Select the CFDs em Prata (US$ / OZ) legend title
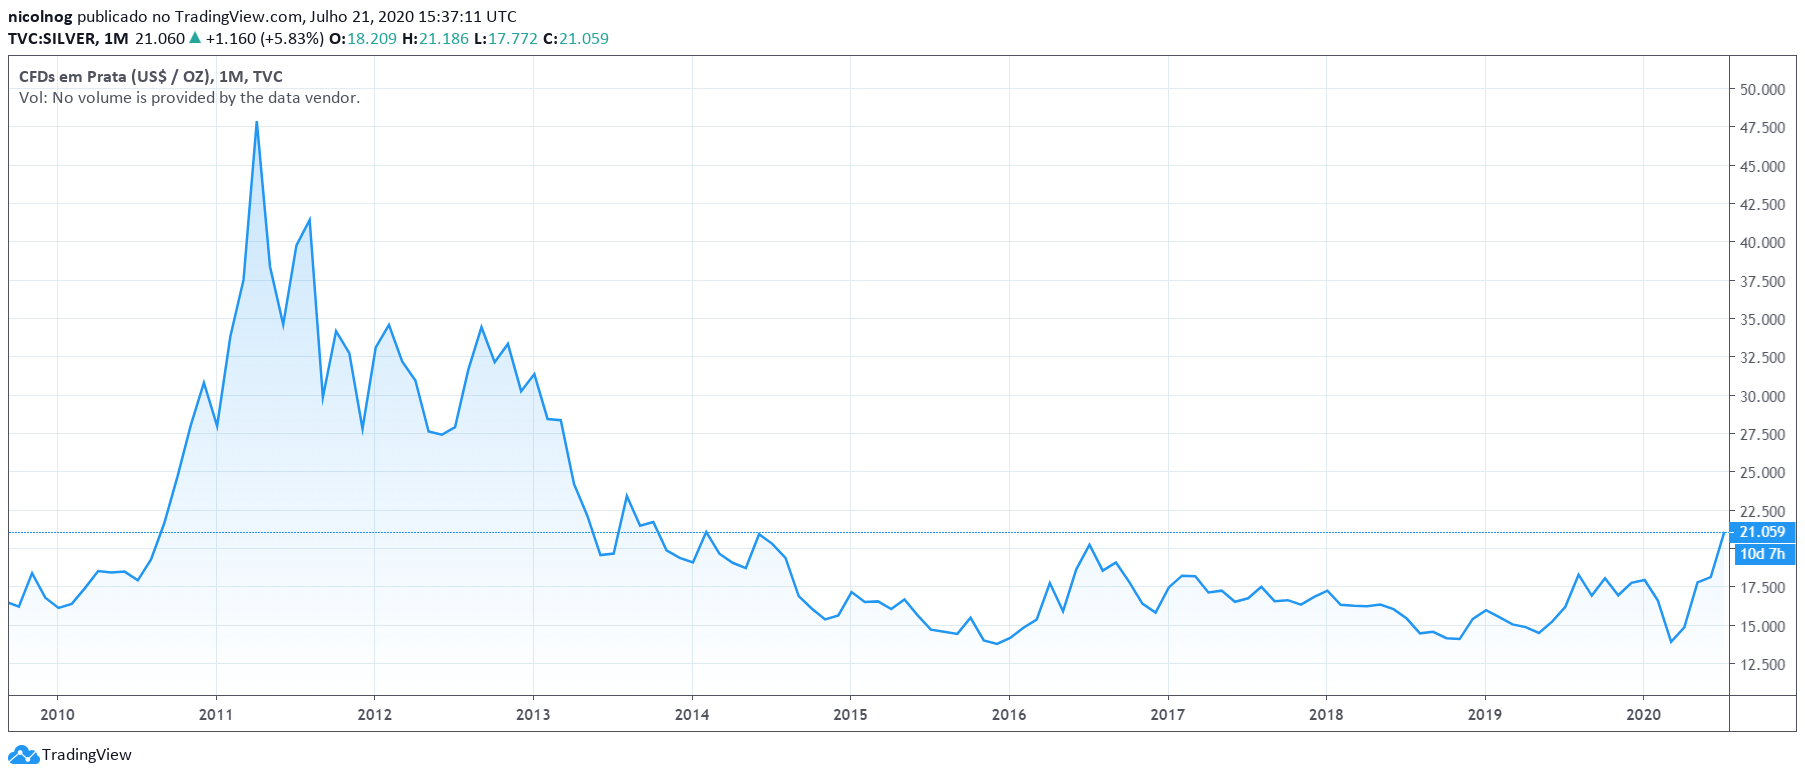Screen dimensions: 1805x778 point(151,77)
